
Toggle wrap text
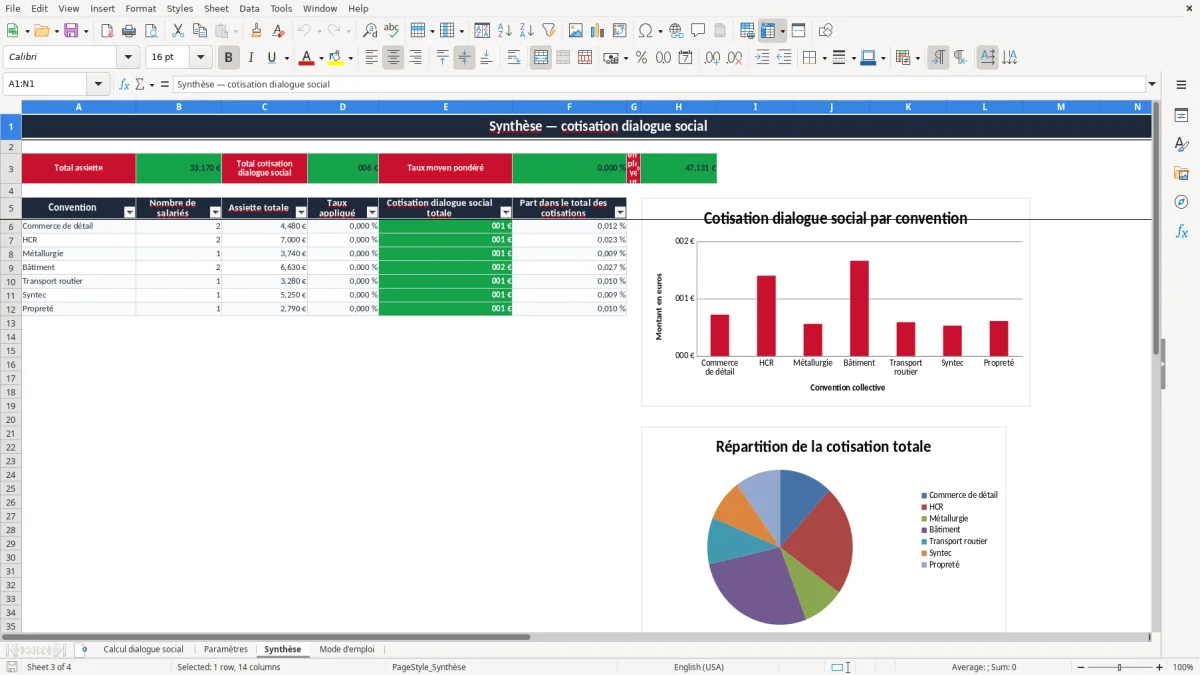tap(514, 58)
